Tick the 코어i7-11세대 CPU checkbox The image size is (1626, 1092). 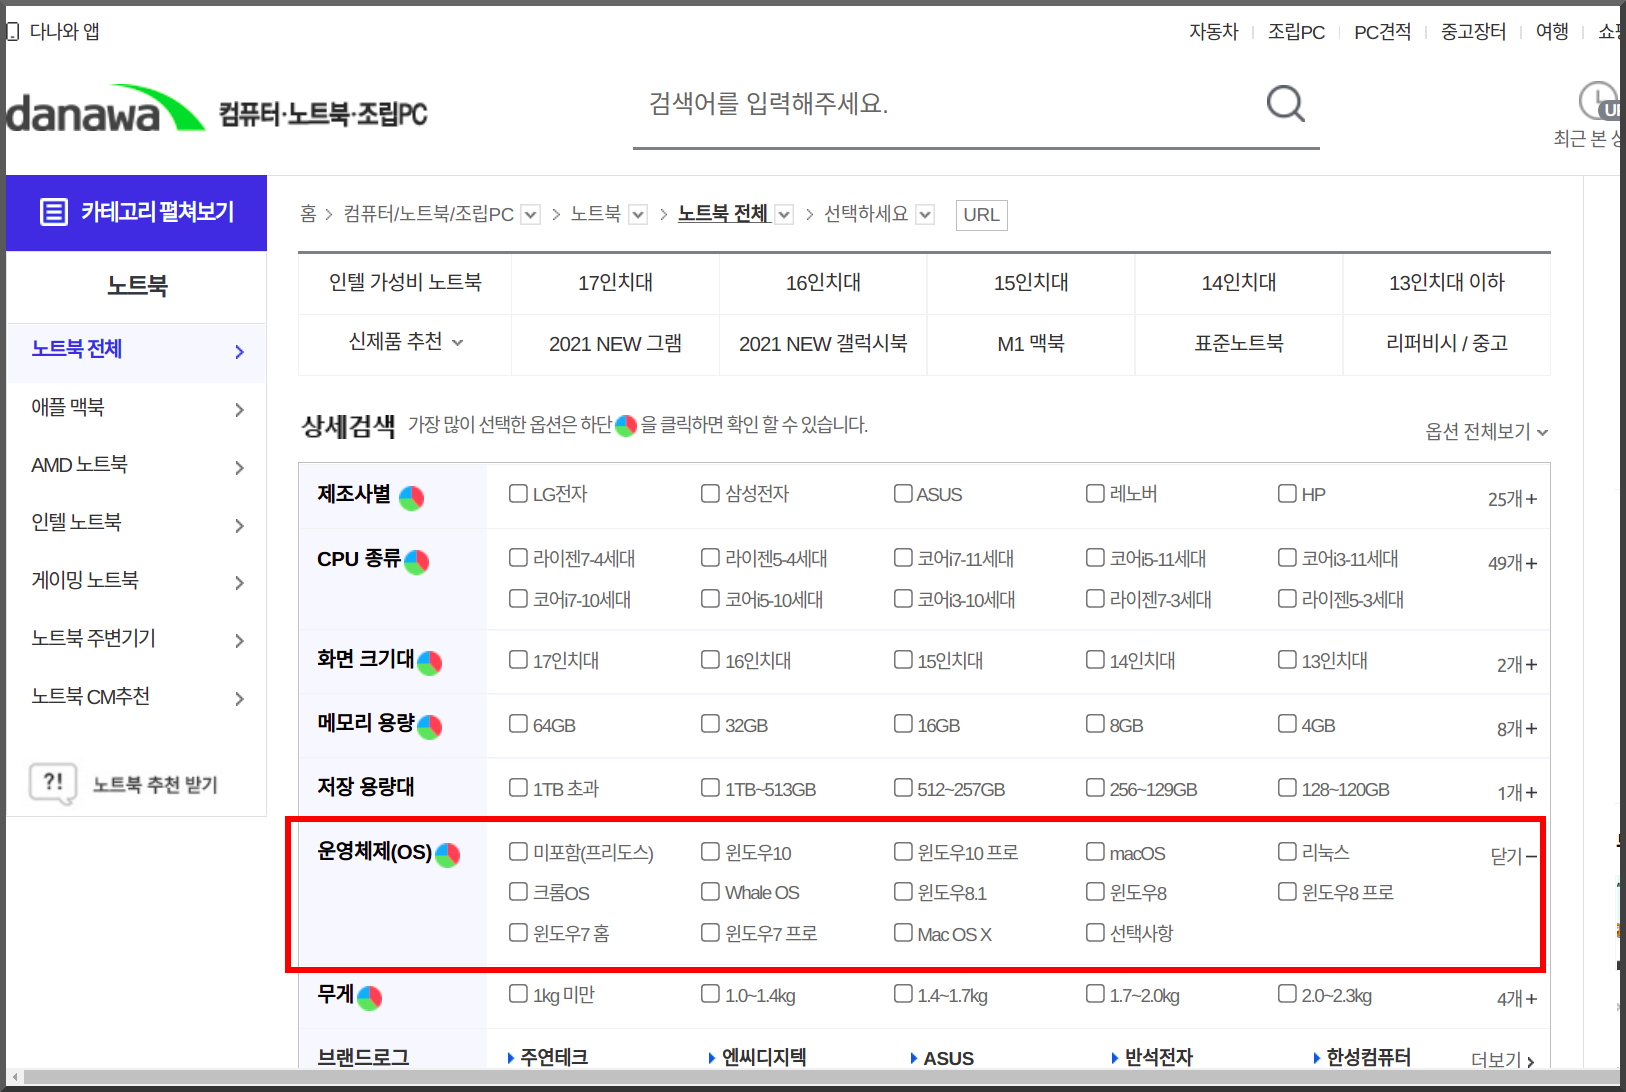(903, 557)
